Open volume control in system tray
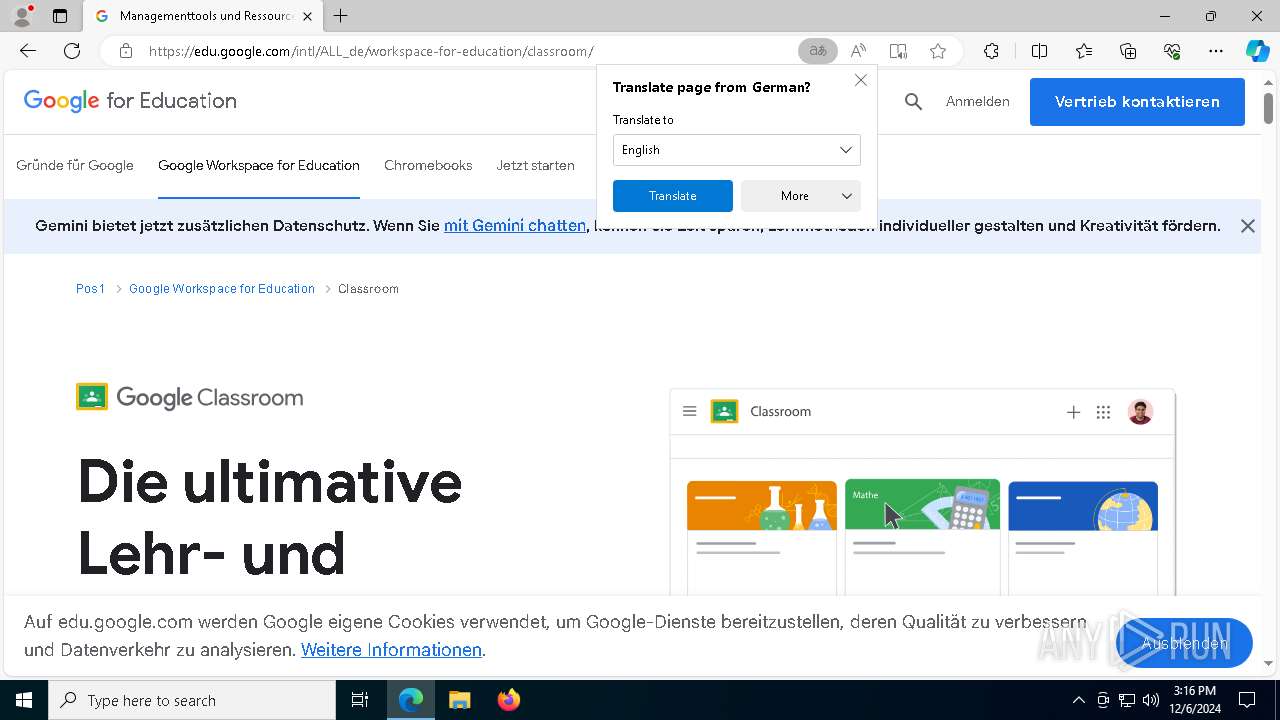This screenshot has width=1280, height=720. [1151, 700]
